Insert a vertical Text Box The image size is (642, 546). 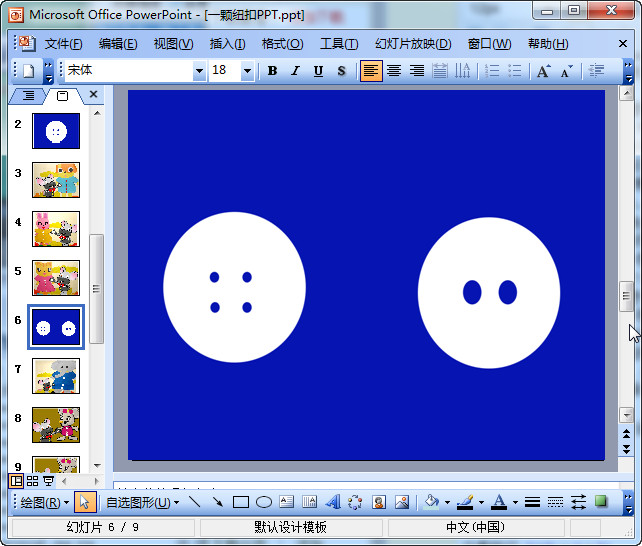pos(310,502)
